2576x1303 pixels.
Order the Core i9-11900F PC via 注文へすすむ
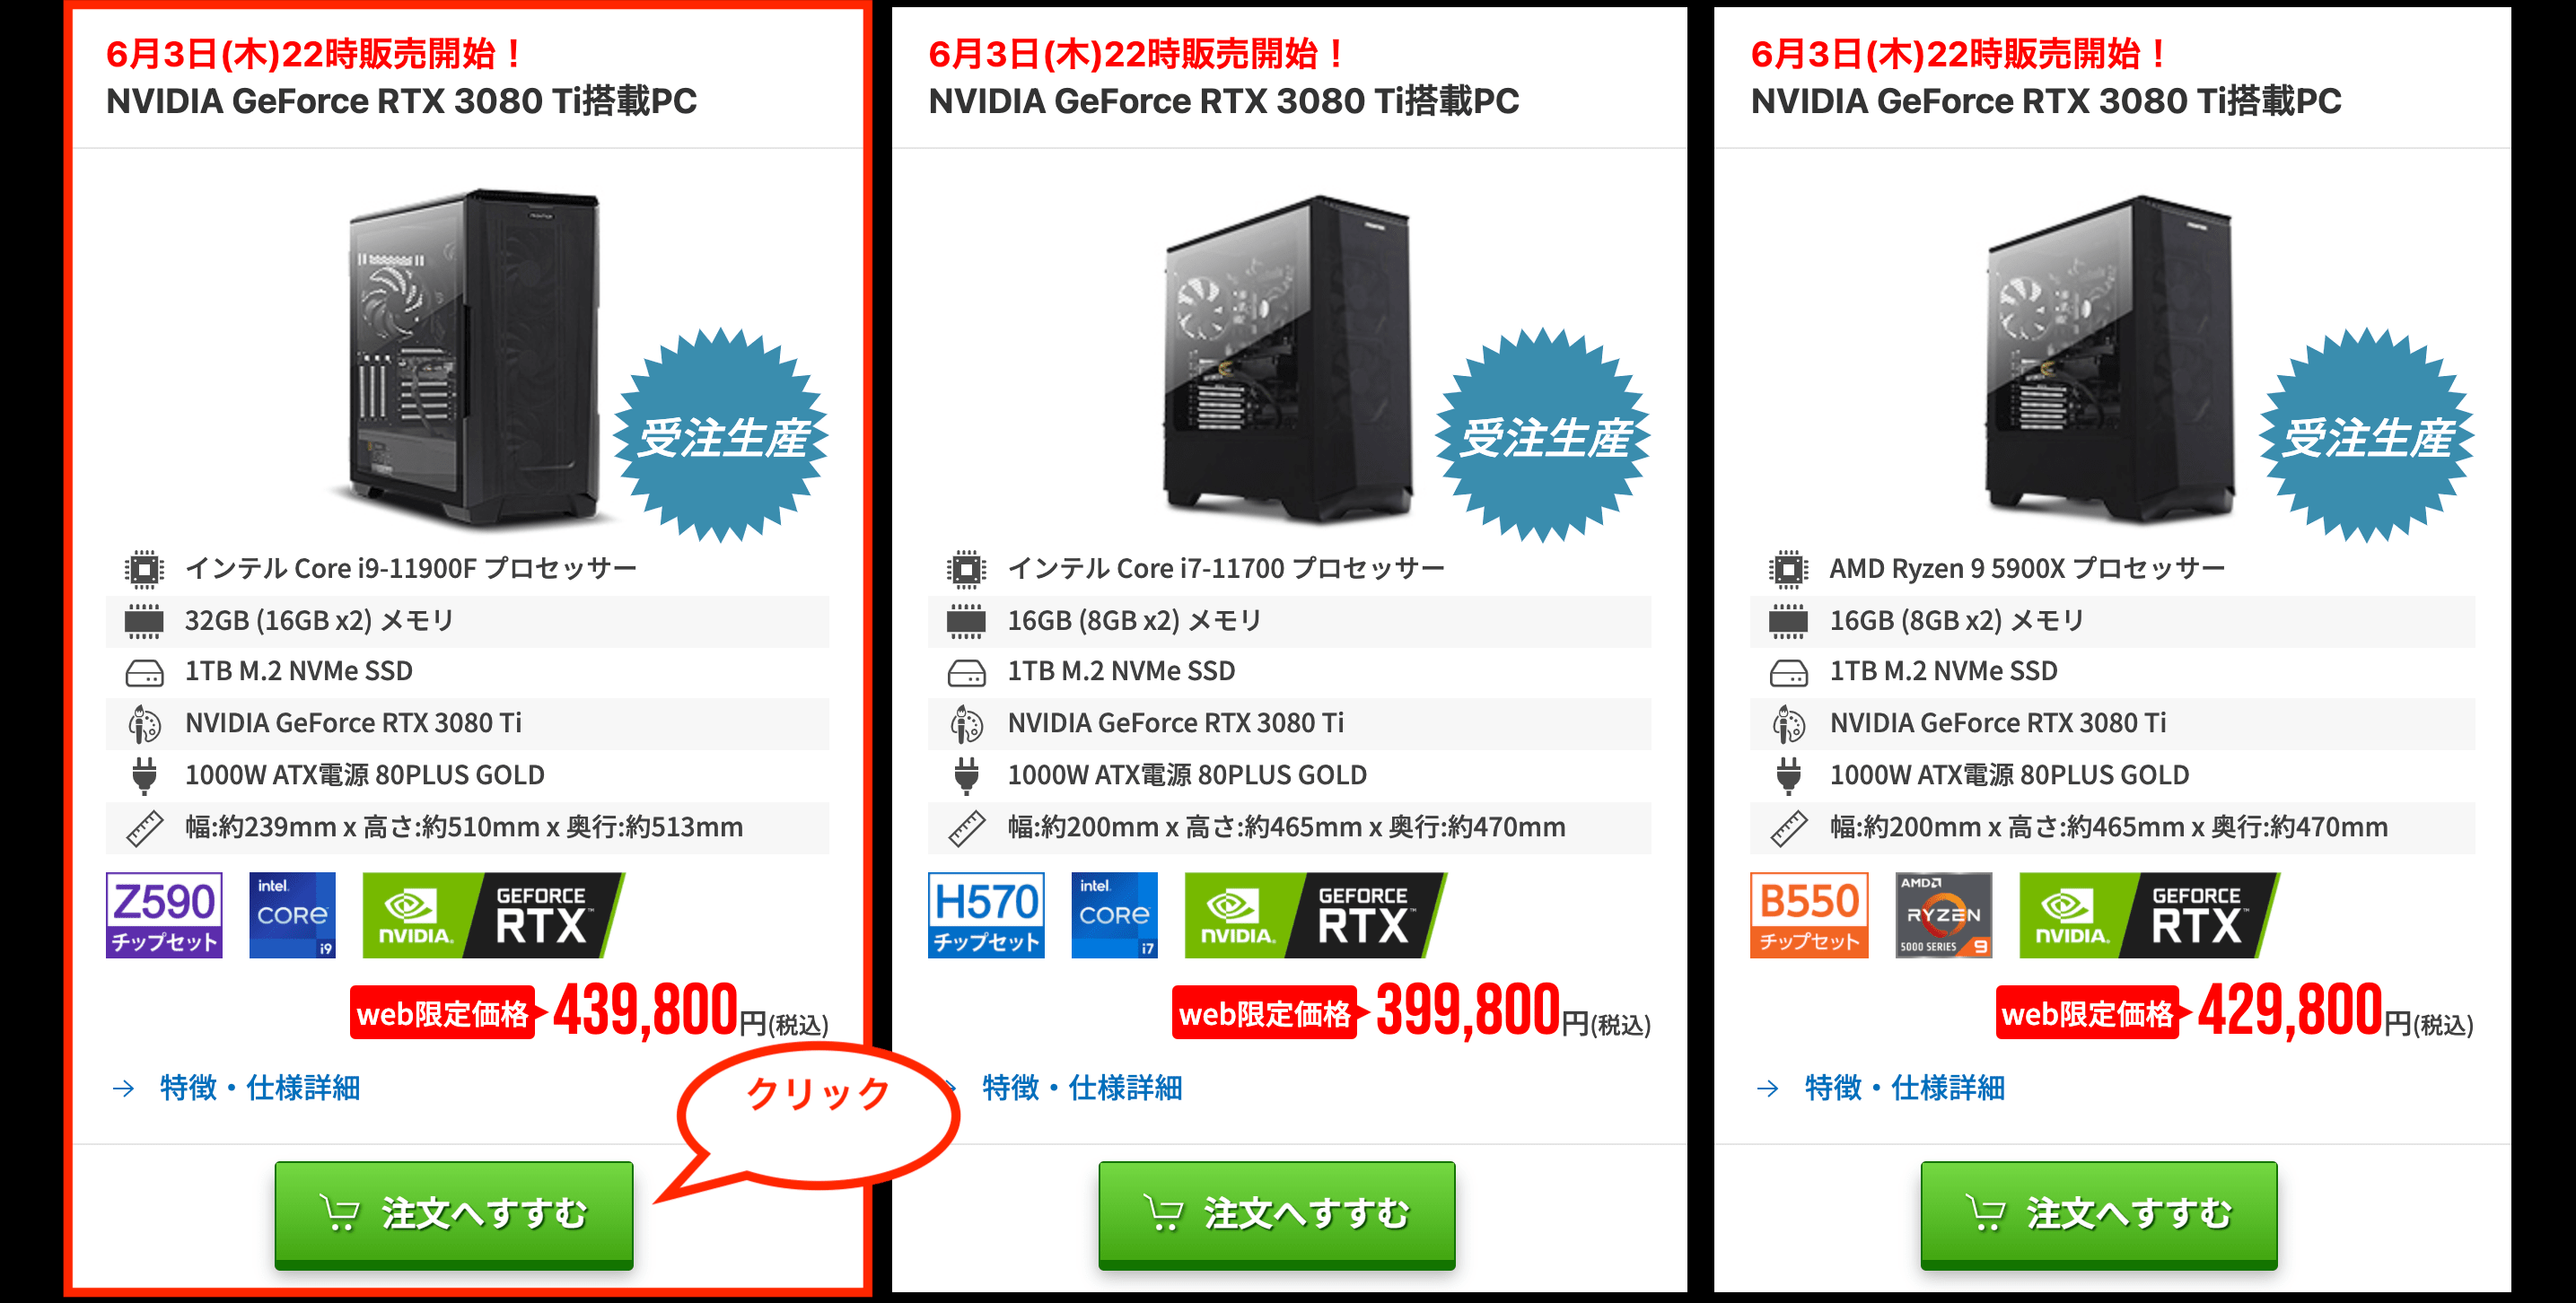tap(454, 1214)
